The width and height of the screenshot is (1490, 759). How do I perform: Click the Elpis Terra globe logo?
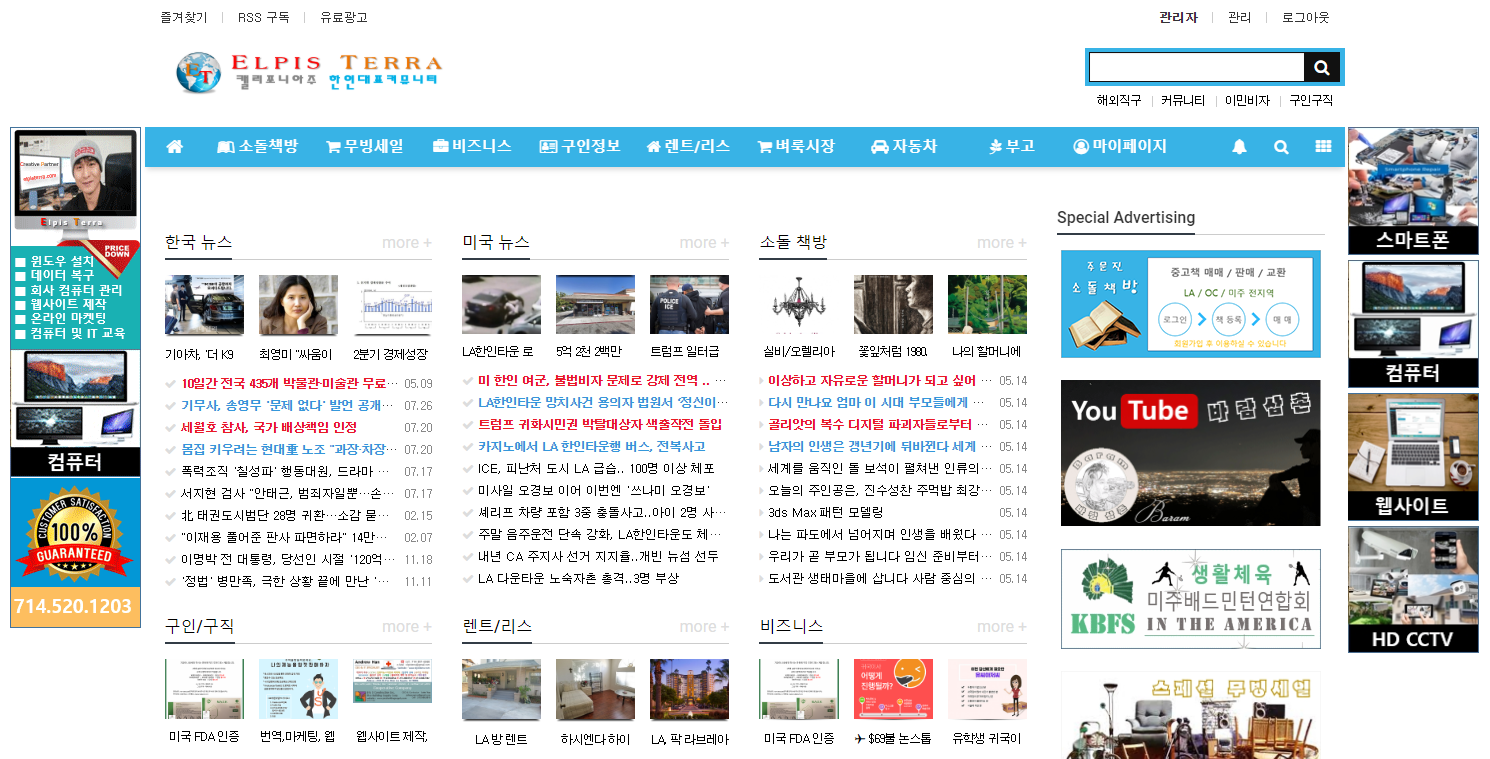coord(198,73)
